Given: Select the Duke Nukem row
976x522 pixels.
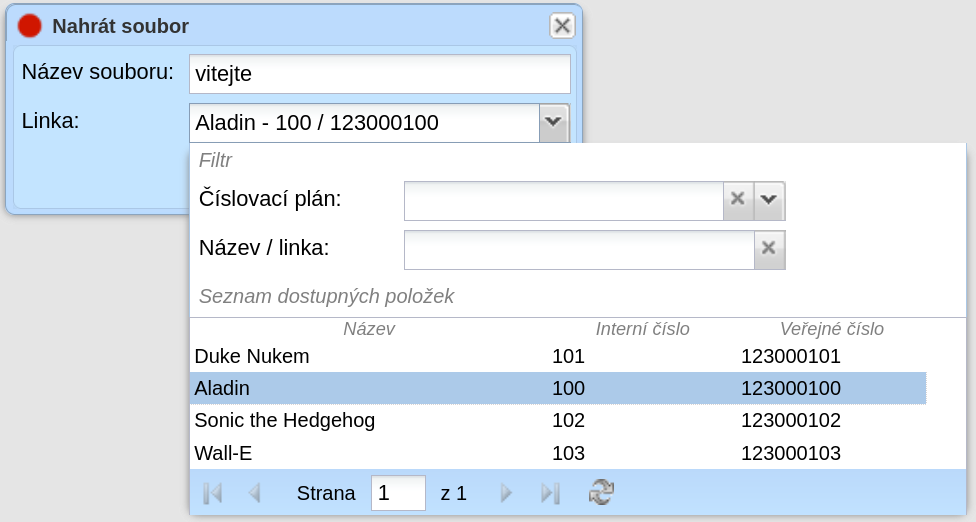Looking at the screenshot, I should click(558, 357).
